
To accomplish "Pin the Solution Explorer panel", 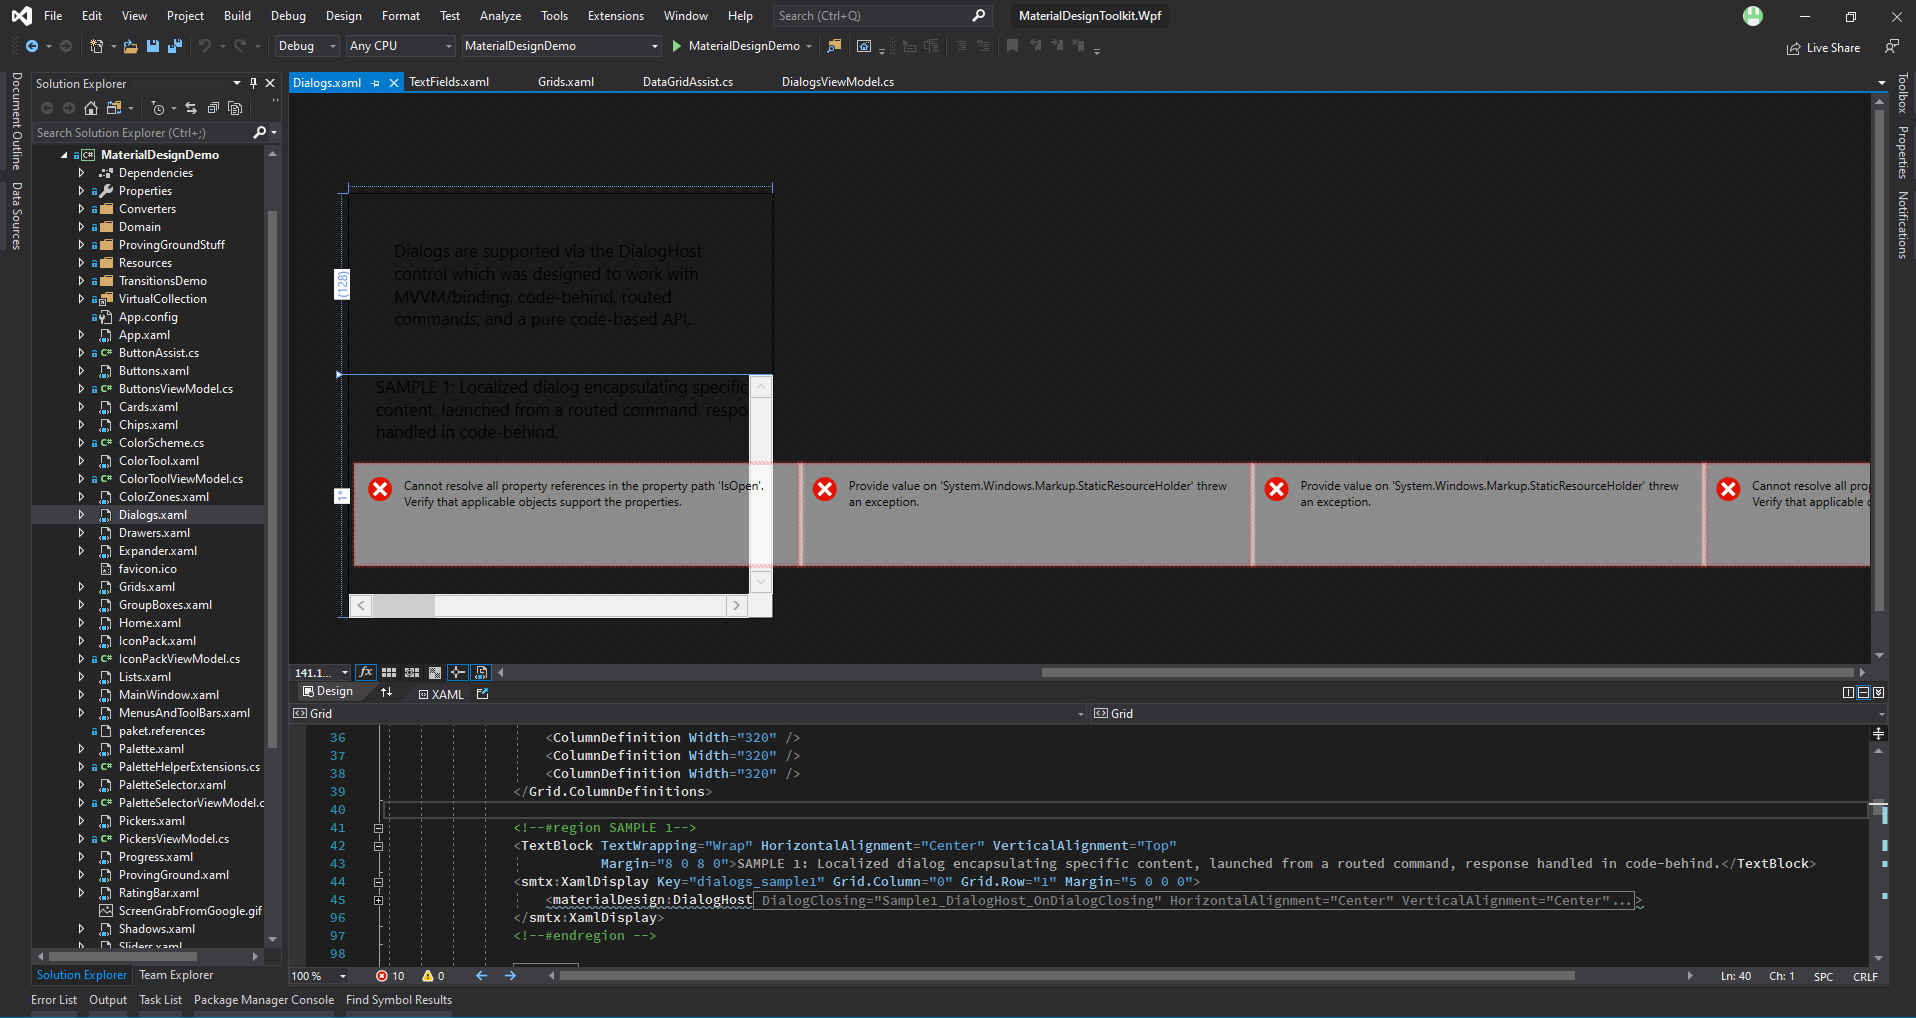I will (254, 83).
